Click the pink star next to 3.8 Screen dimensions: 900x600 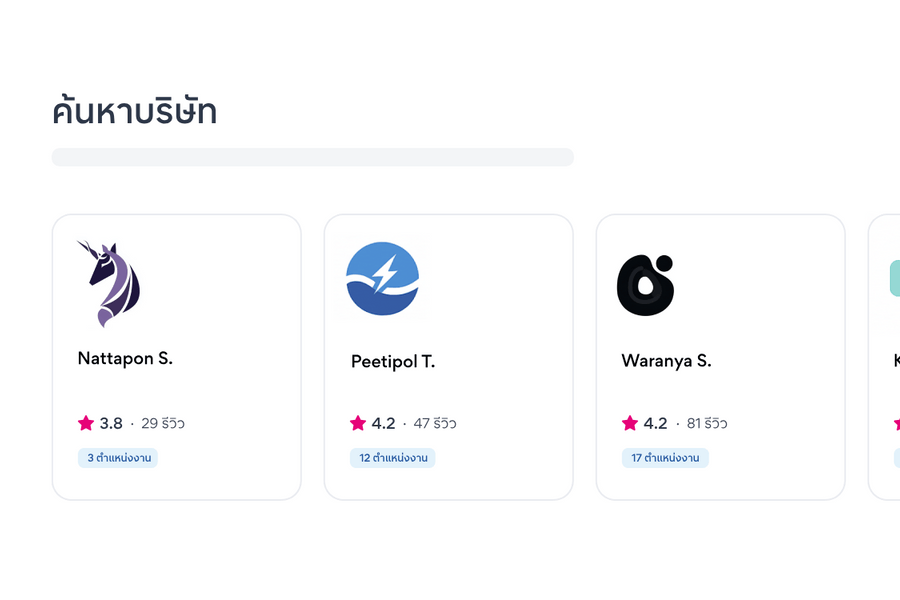point(86,423)
